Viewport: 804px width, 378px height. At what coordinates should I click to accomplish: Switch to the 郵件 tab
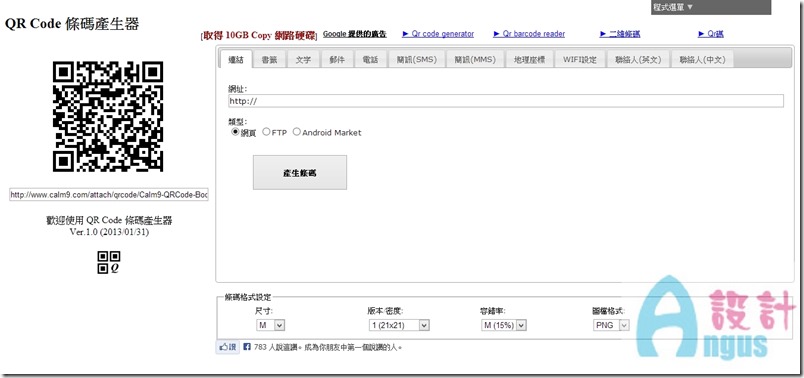(x=337, y=59)
